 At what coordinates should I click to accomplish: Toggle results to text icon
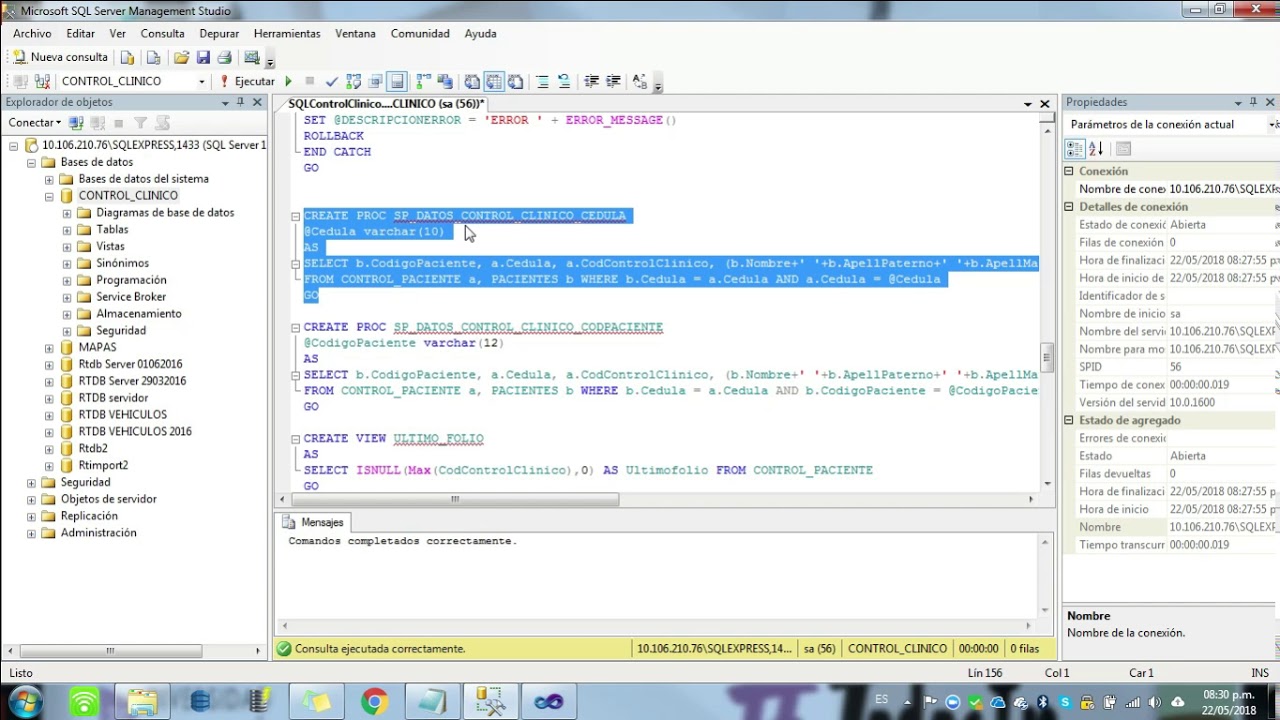[x=472, y=81]
